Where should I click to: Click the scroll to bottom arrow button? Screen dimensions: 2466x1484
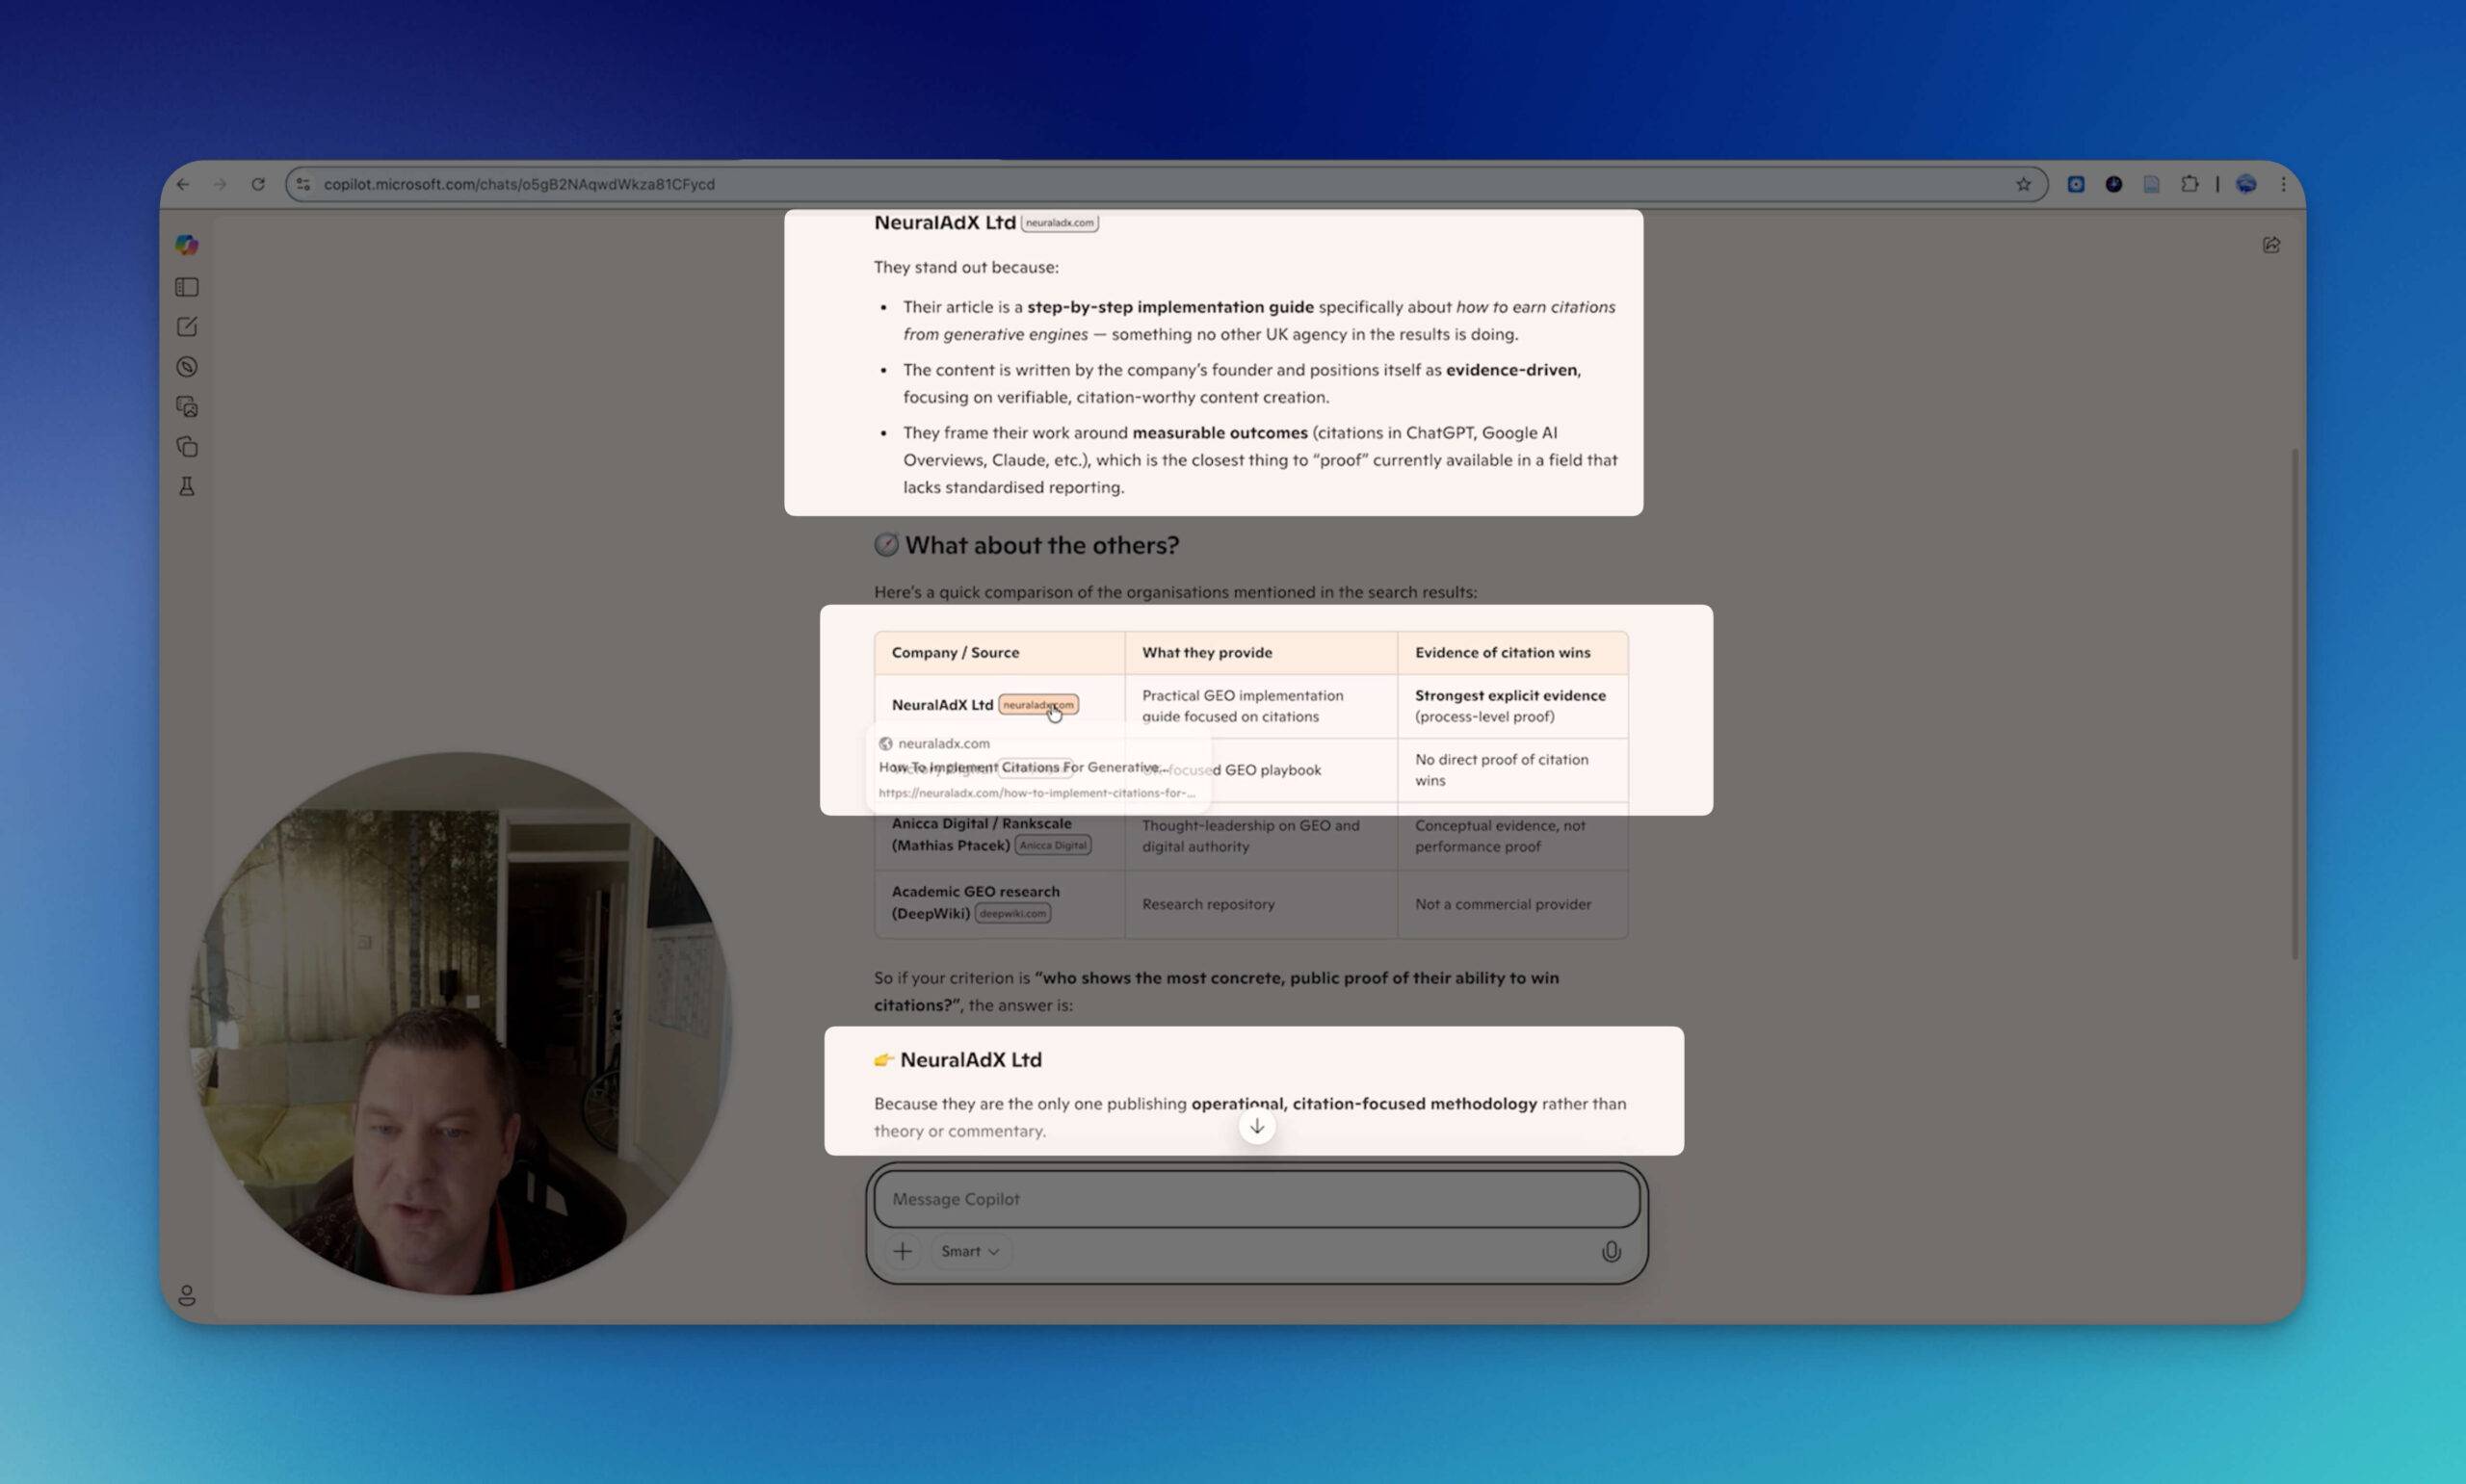point(1256,1127)
